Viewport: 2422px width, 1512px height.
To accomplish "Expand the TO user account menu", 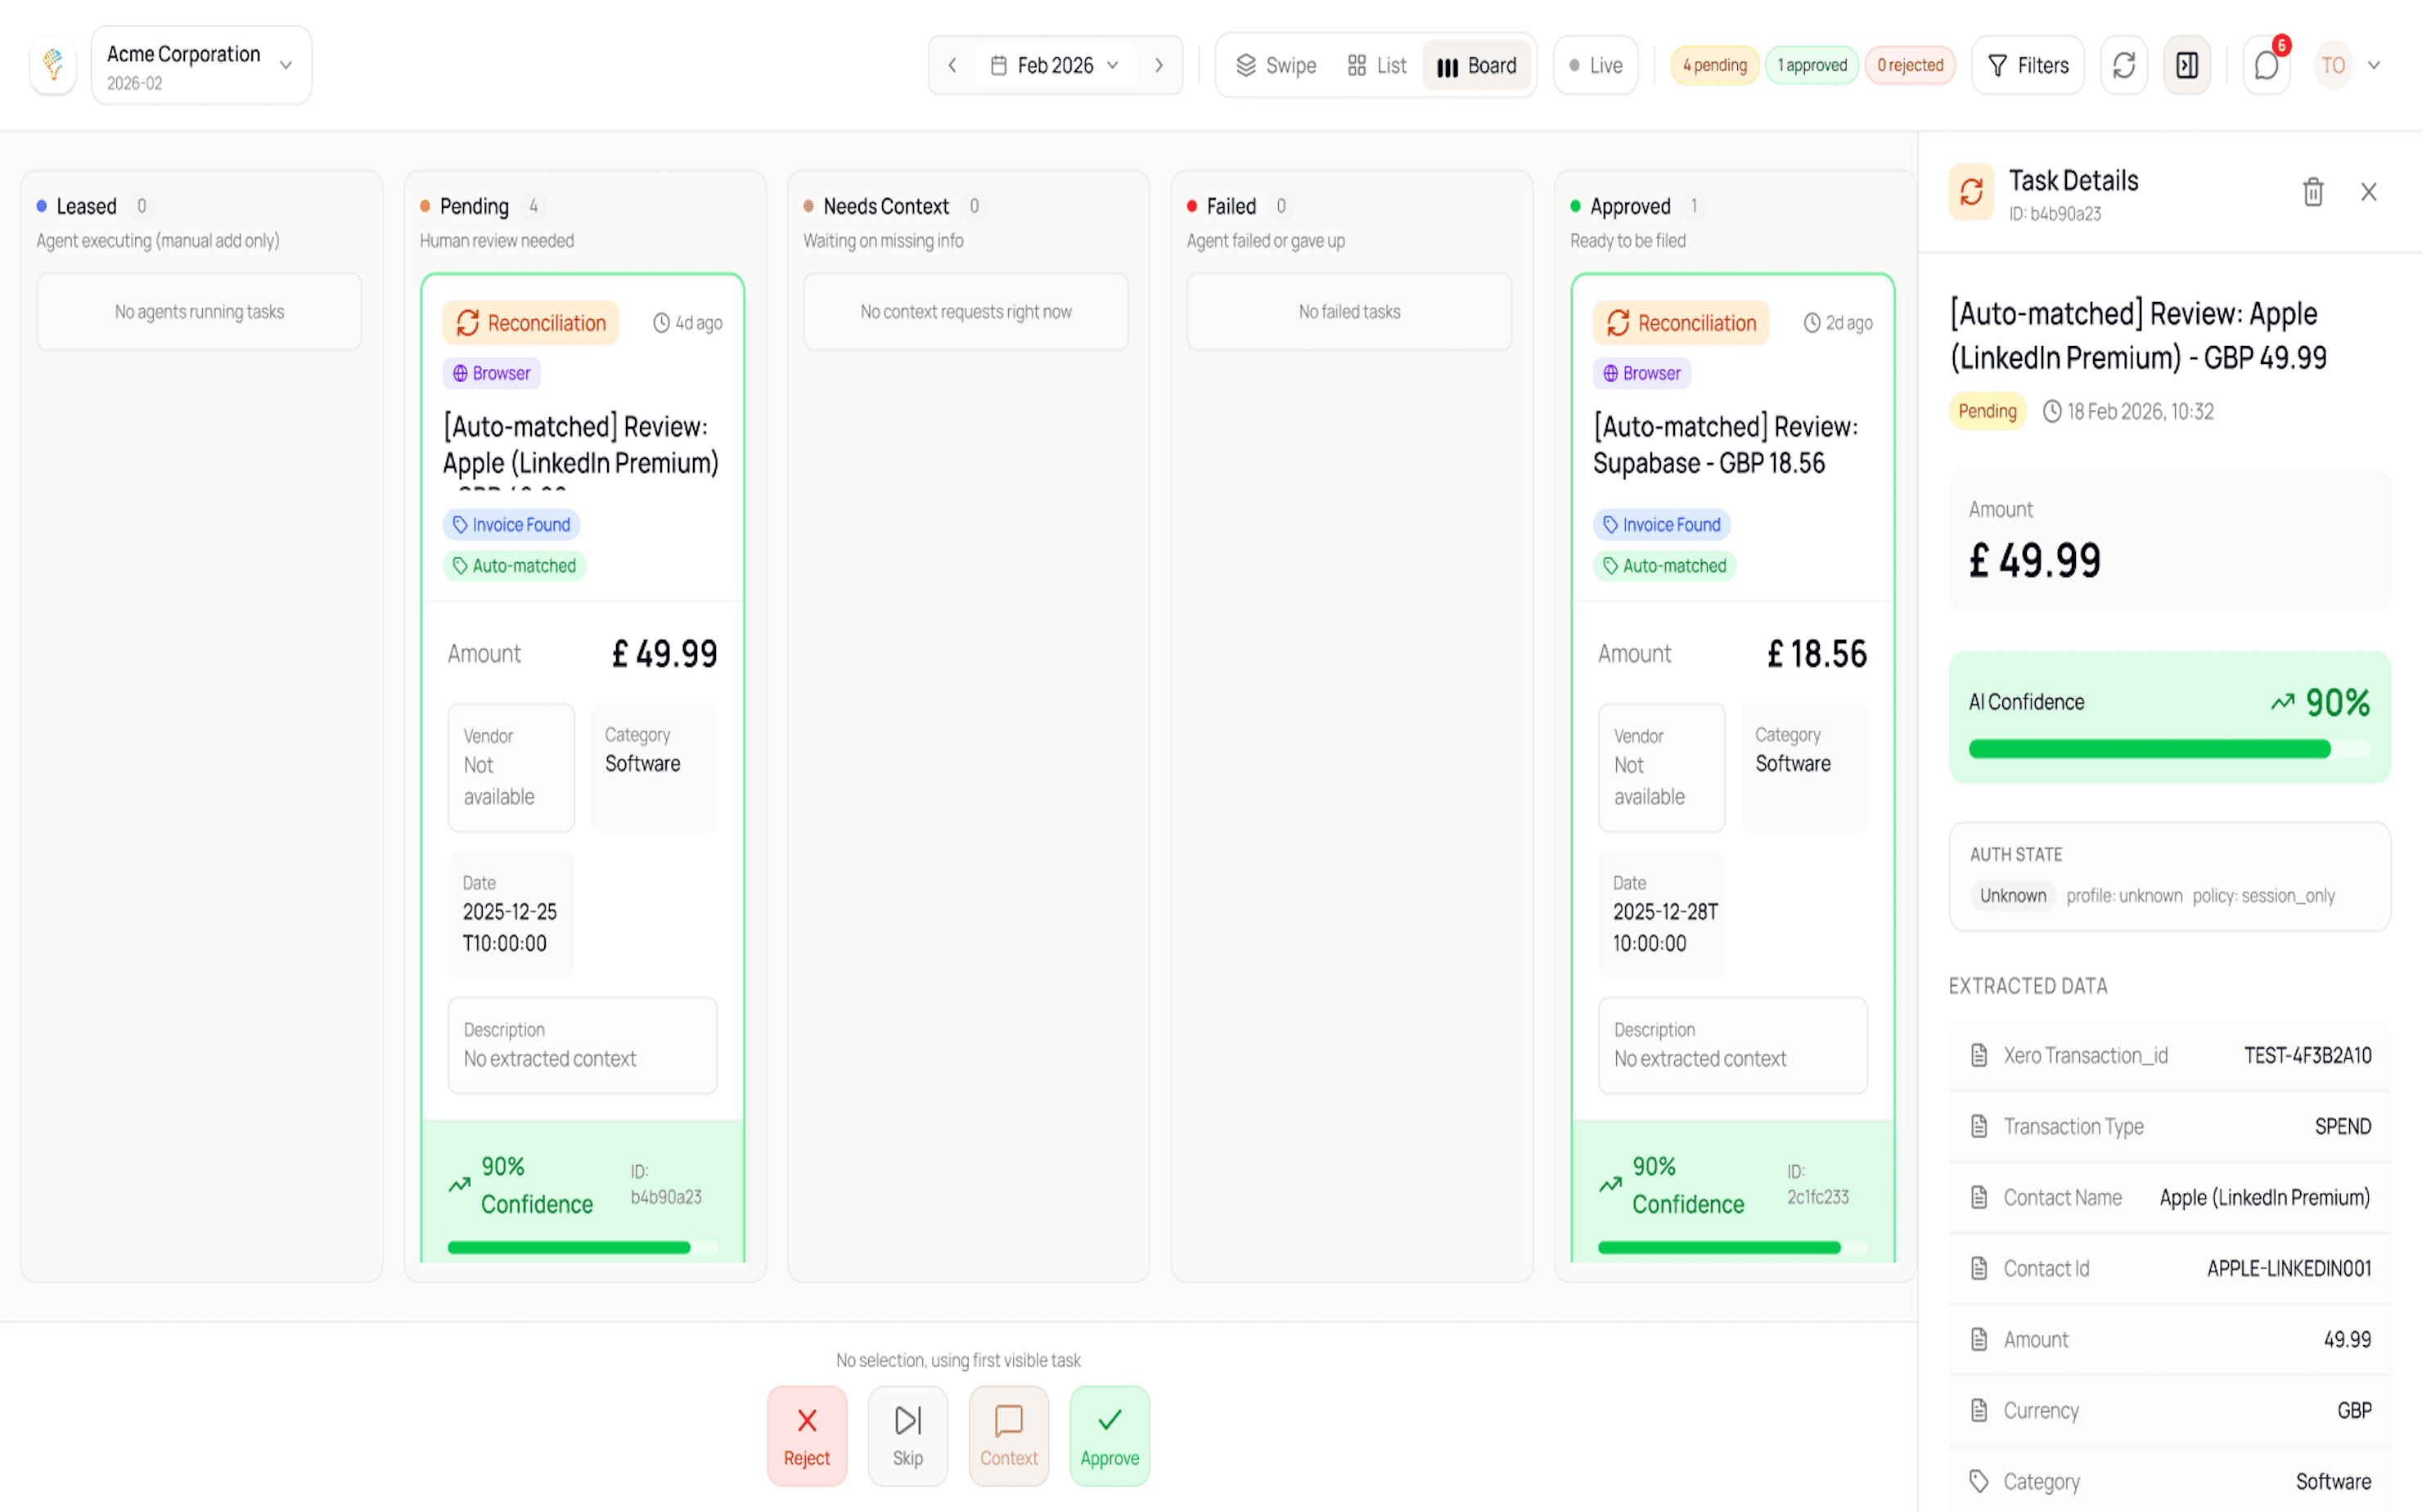I will [x=2348, y=66].
